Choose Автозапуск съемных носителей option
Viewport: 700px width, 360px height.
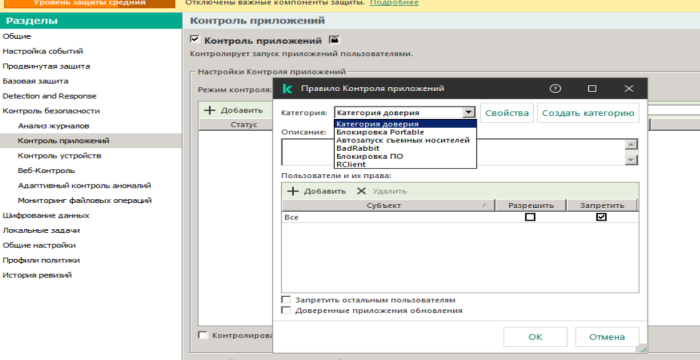(405, 140)
